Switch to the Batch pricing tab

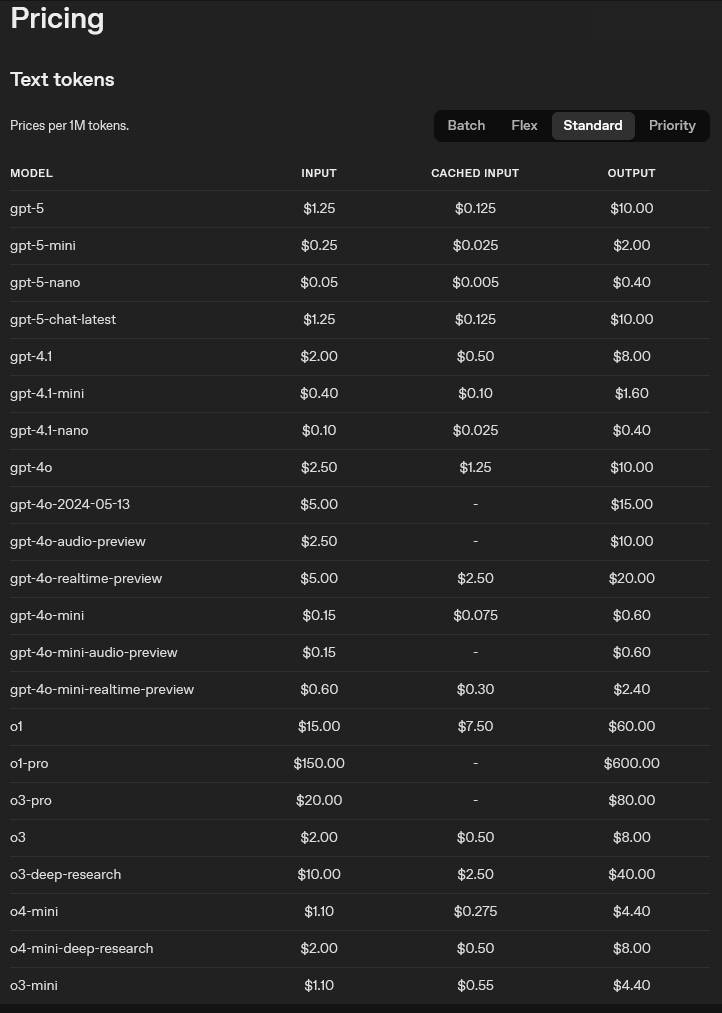click(466, 125)
